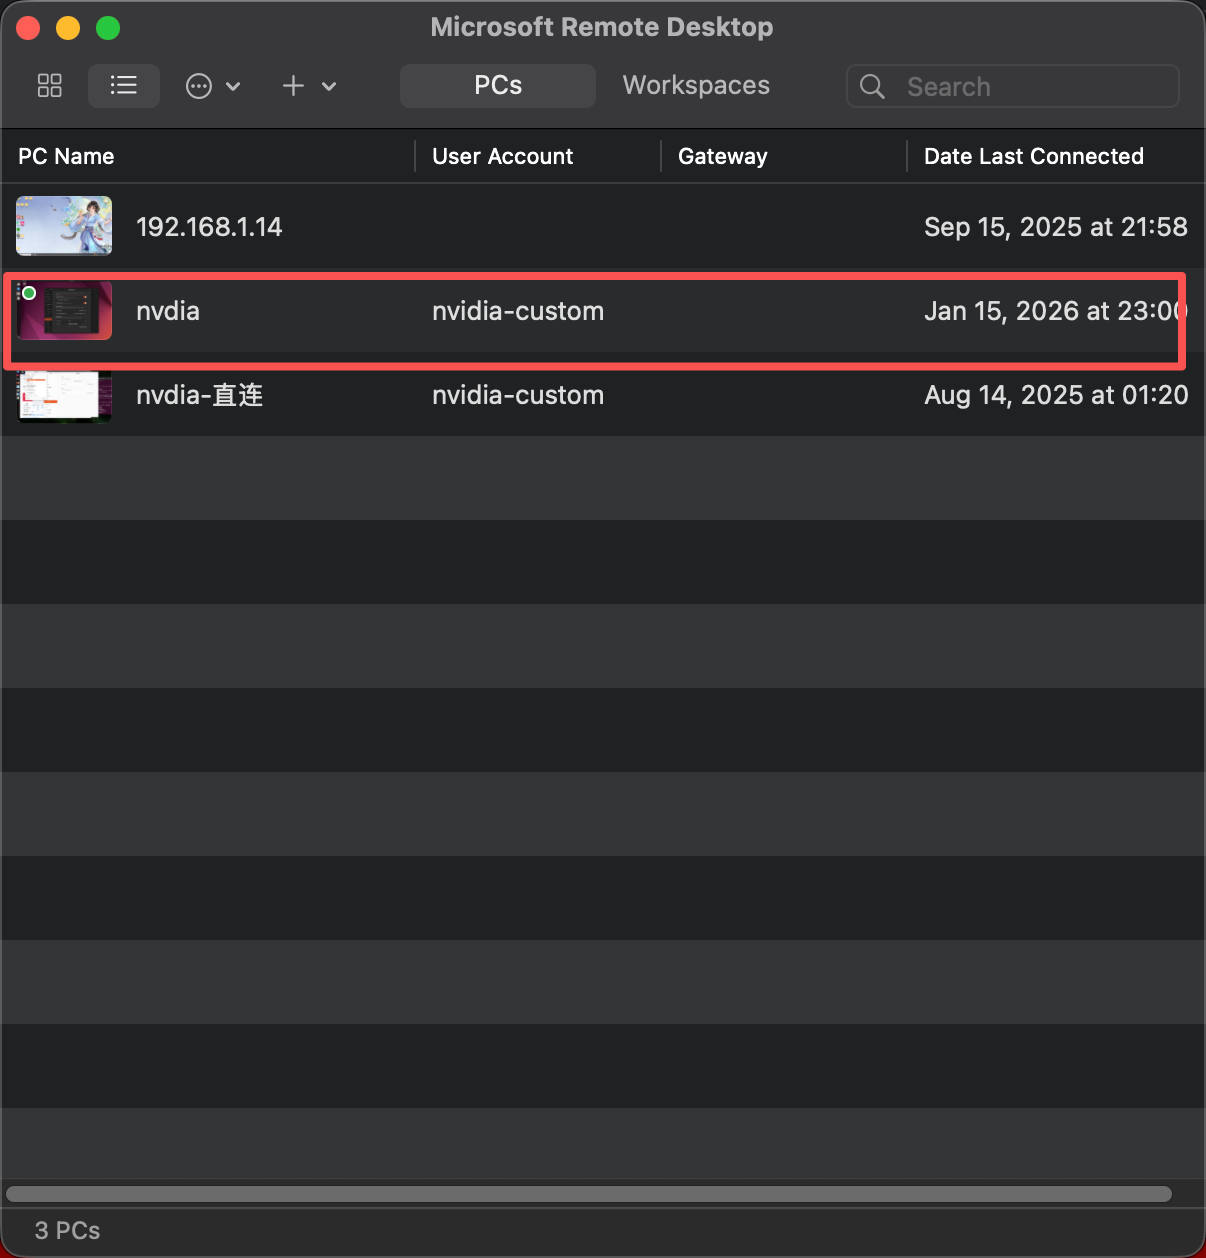The width and height of the screenshot is (1206, 1258).
Task: Click into the Search field
Action: (1013, 86)
